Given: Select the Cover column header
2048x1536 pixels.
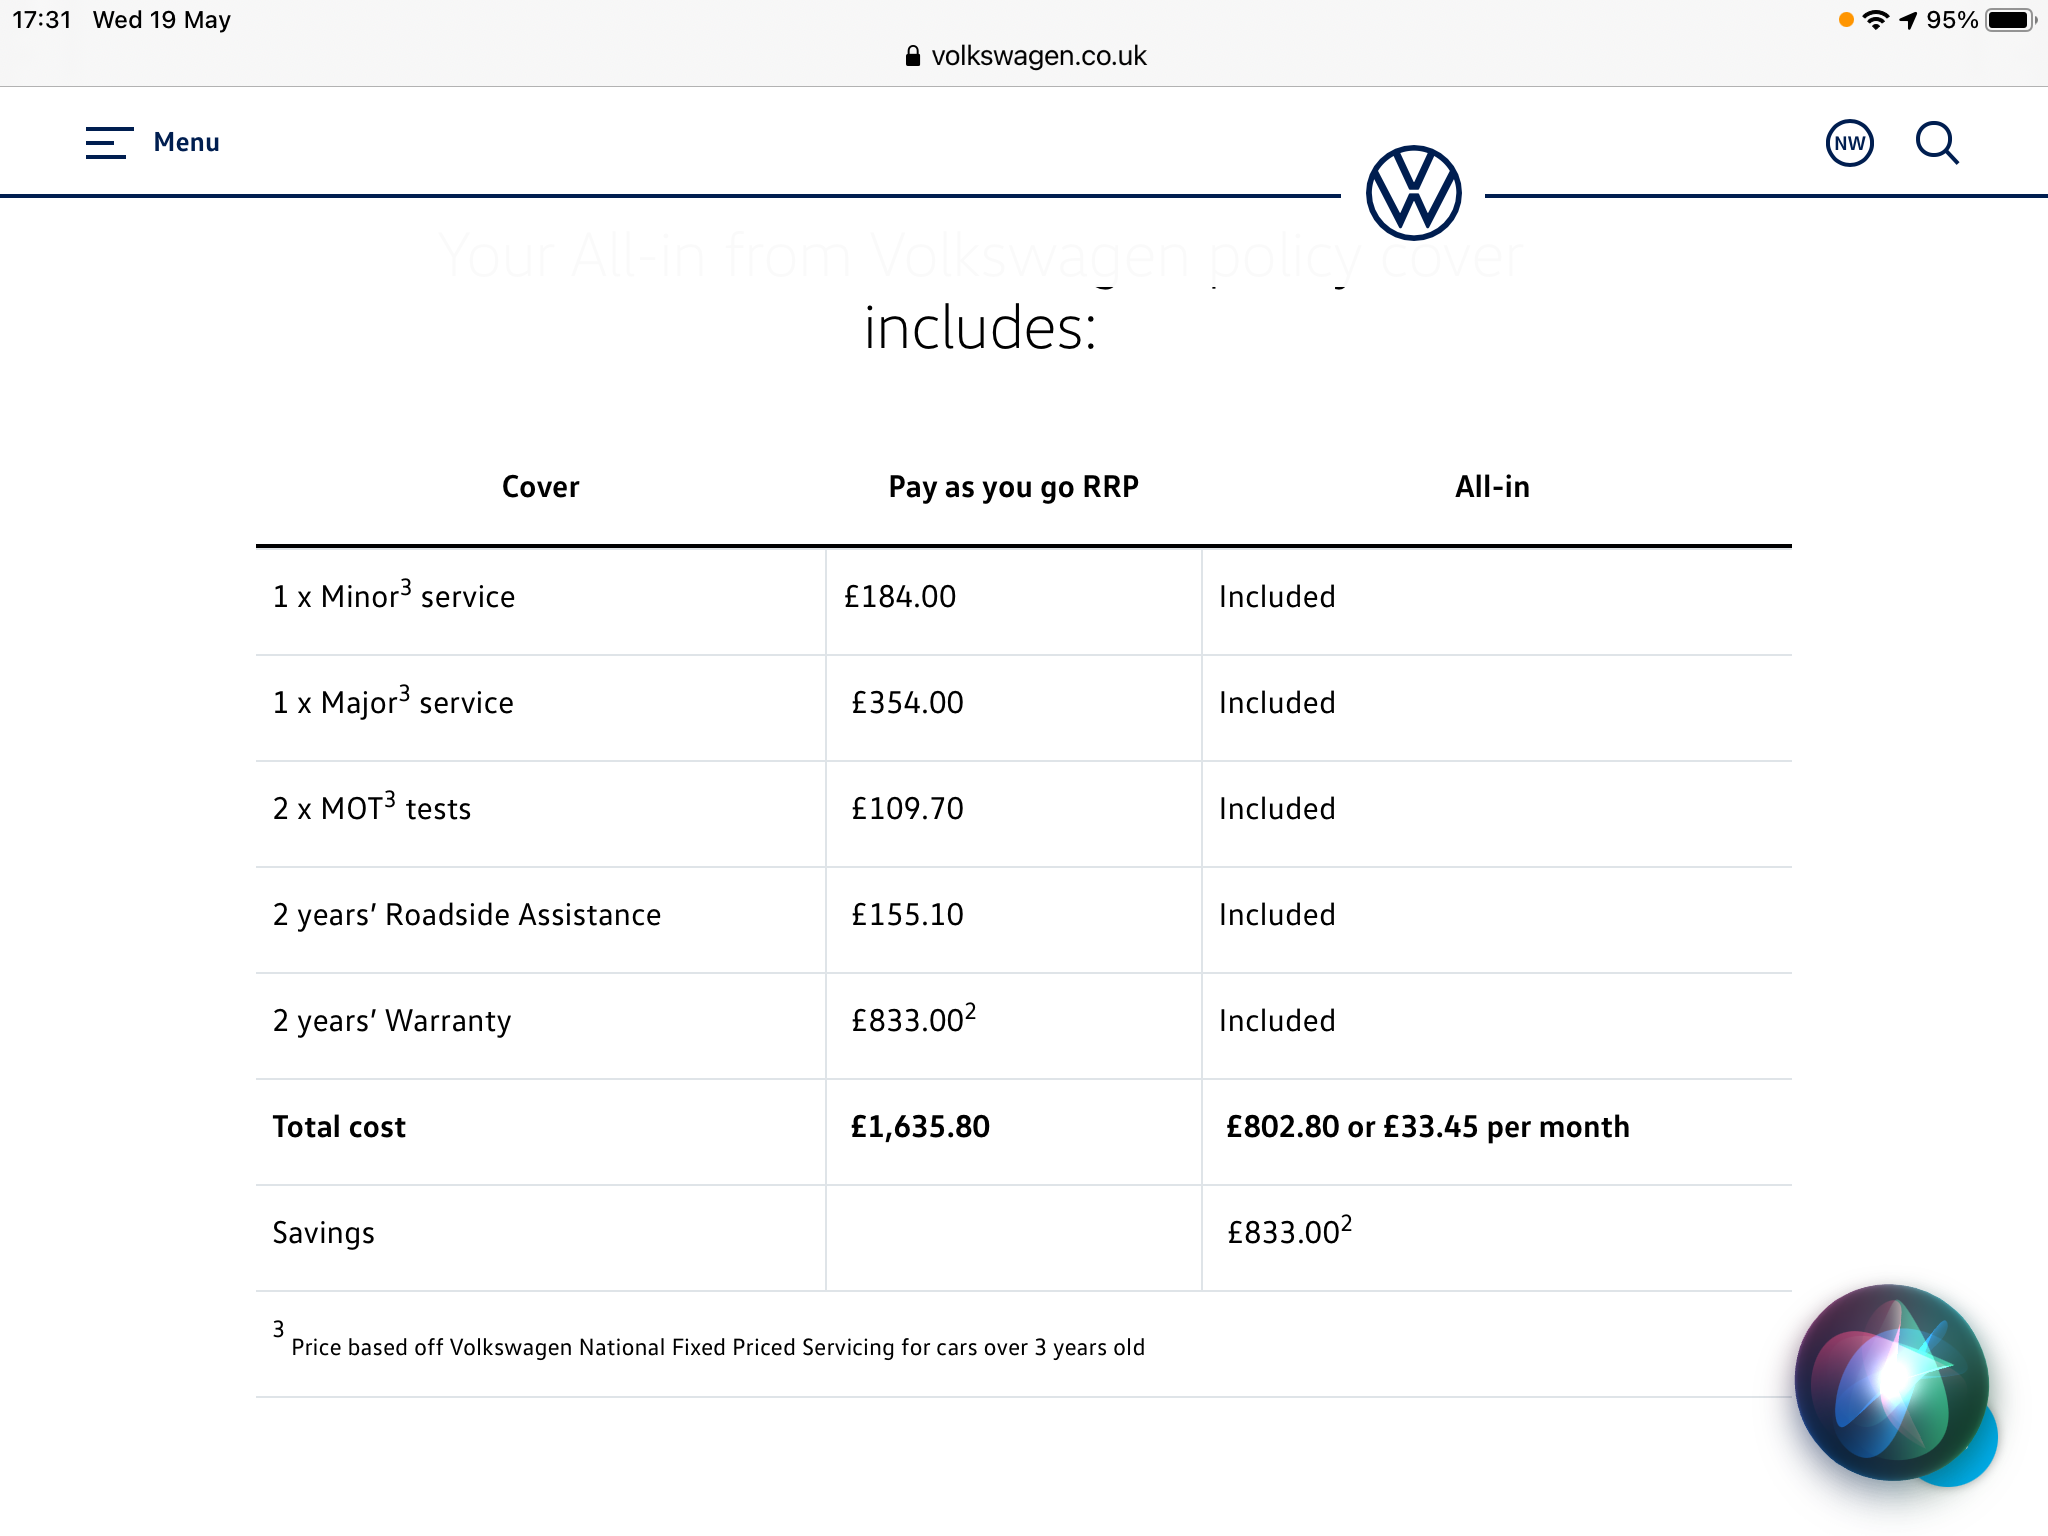Looking at the screenshot, I should (x=540, y=487).
